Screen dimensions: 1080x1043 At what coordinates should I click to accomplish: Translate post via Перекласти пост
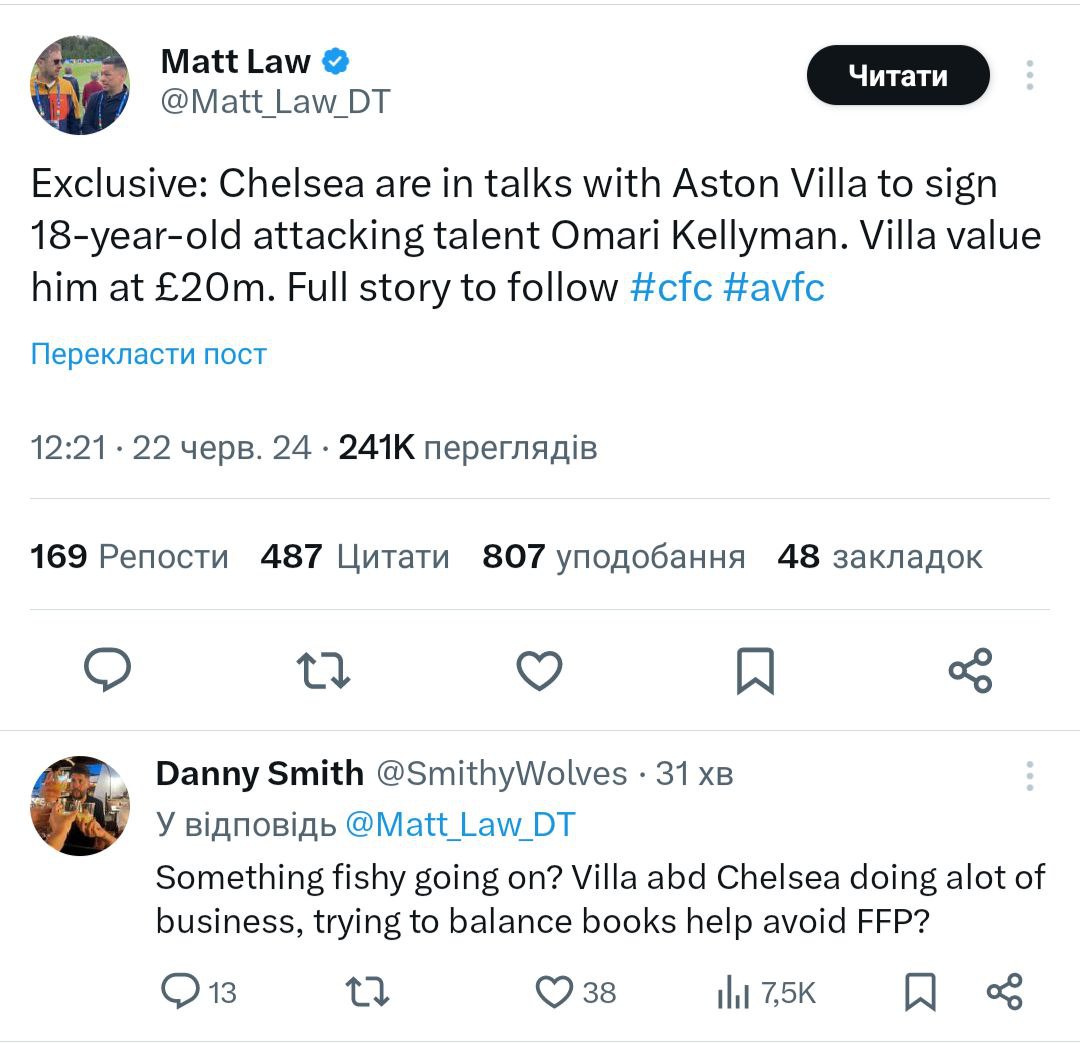click(x=149, y=354)
